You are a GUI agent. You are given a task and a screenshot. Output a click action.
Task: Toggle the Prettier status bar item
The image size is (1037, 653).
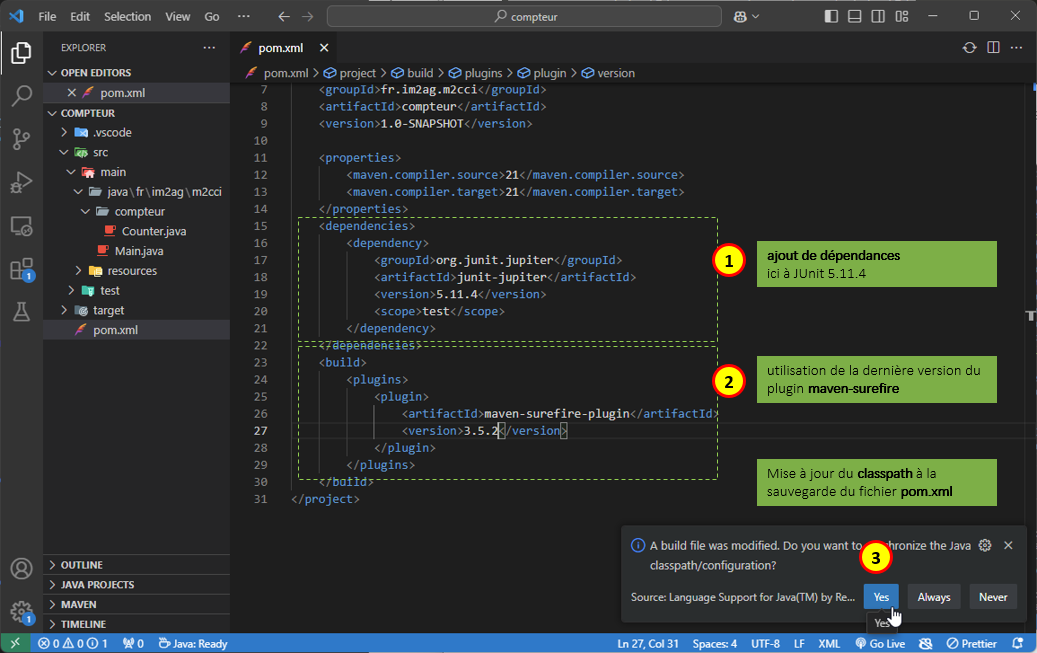tap(973, 643)
